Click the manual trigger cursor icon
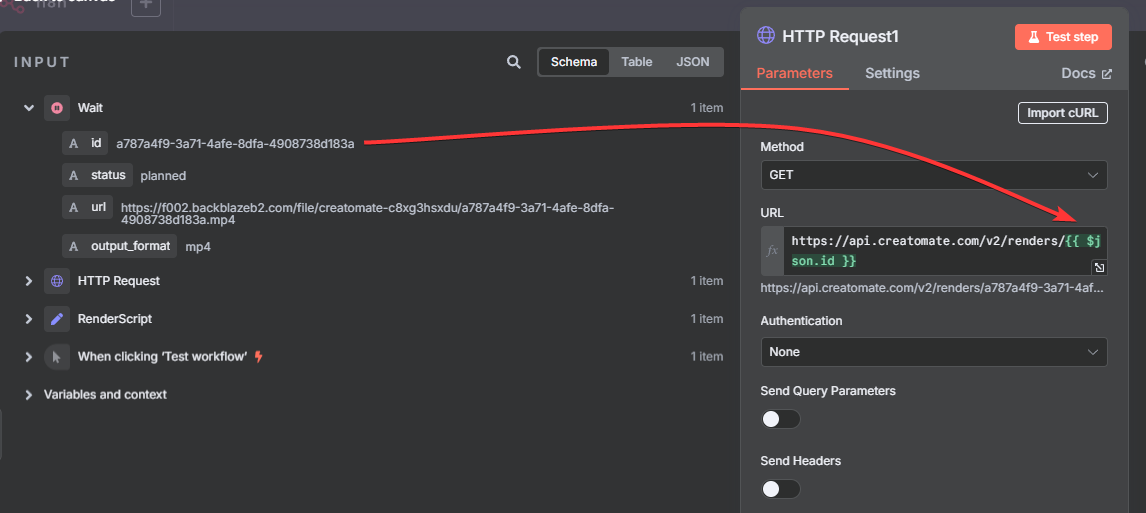Viewport: 1146px width, 513px height. (57, 357)
